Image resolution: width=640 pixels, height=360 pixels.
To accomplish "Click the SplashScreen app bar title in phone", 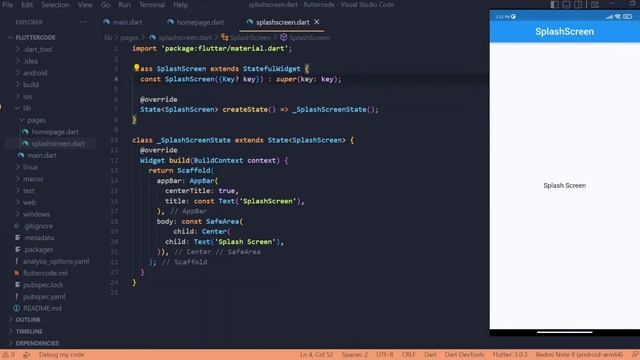I will tap(564, 32).
